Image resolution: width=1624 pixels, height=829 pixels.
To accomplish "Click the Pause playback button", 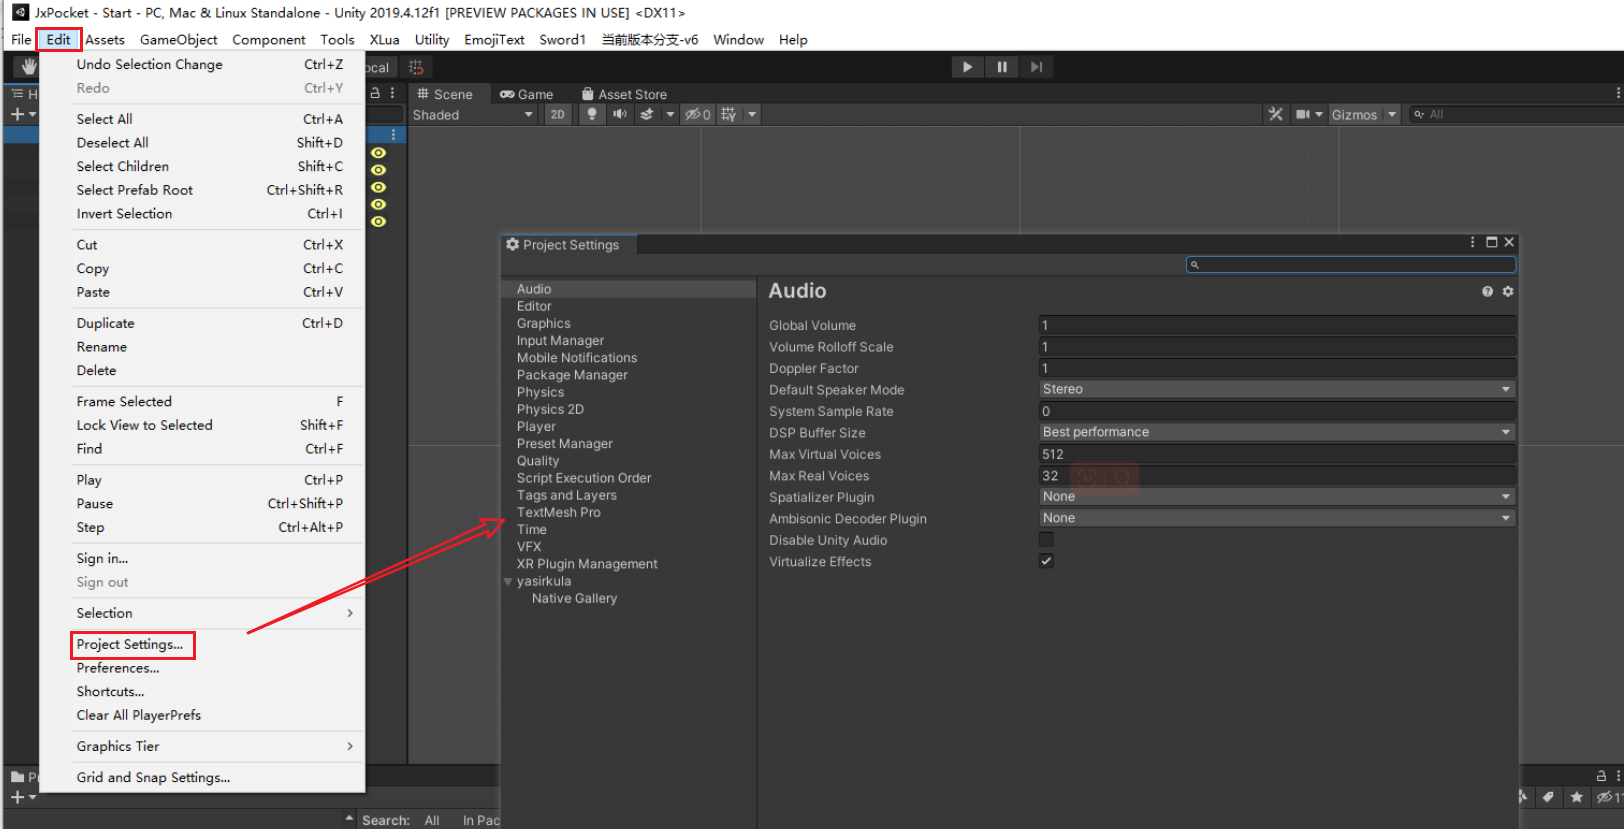I will pos(1001,67).
